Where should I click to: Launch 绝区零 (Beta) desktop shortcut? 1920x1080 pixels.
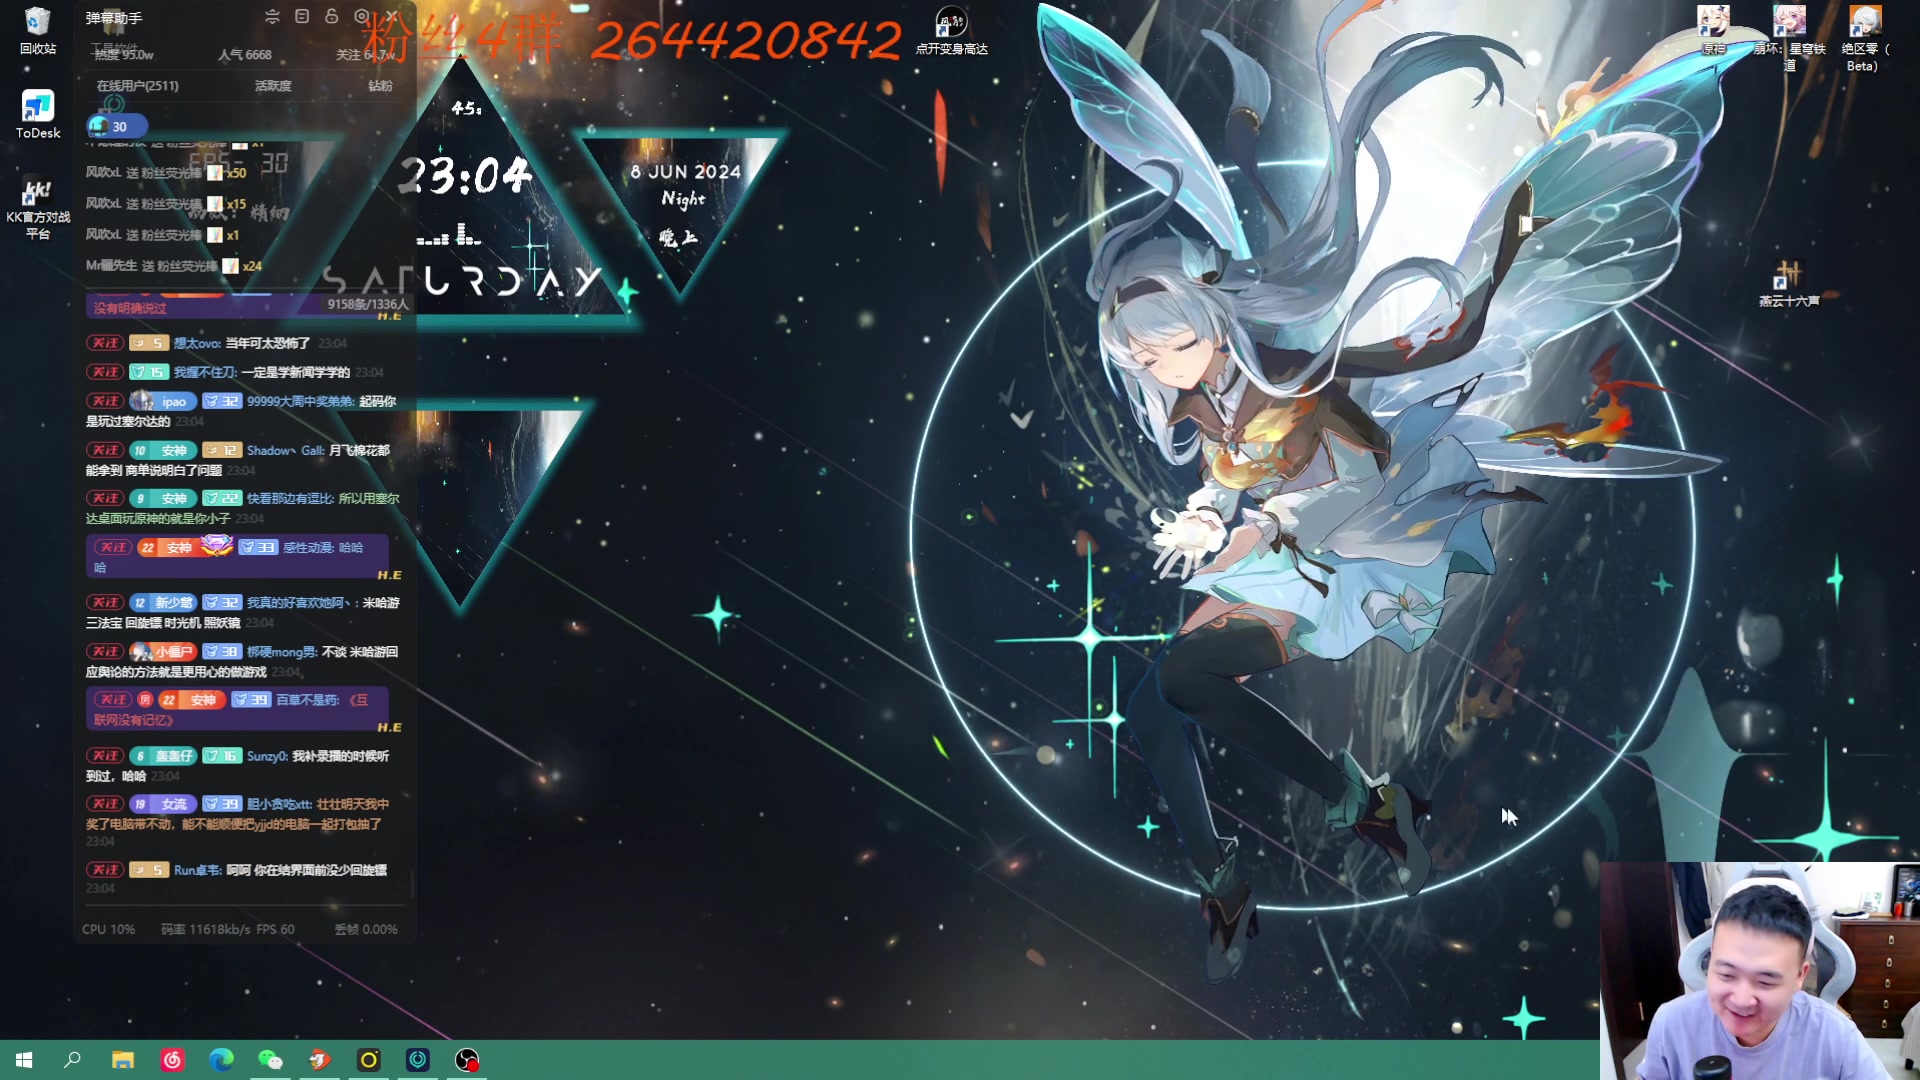click(1865, 38)
